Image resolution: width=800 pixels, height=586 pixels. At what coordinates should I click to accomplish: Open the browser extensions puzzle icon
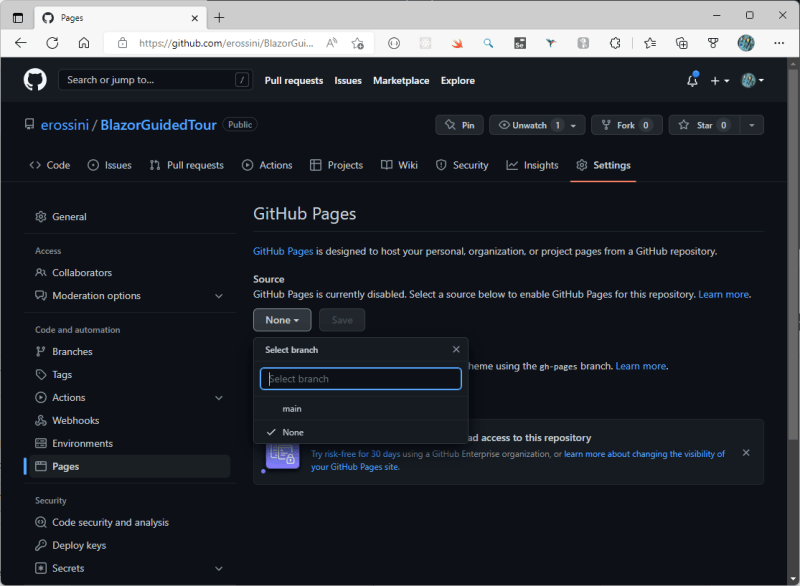(615, 43)
